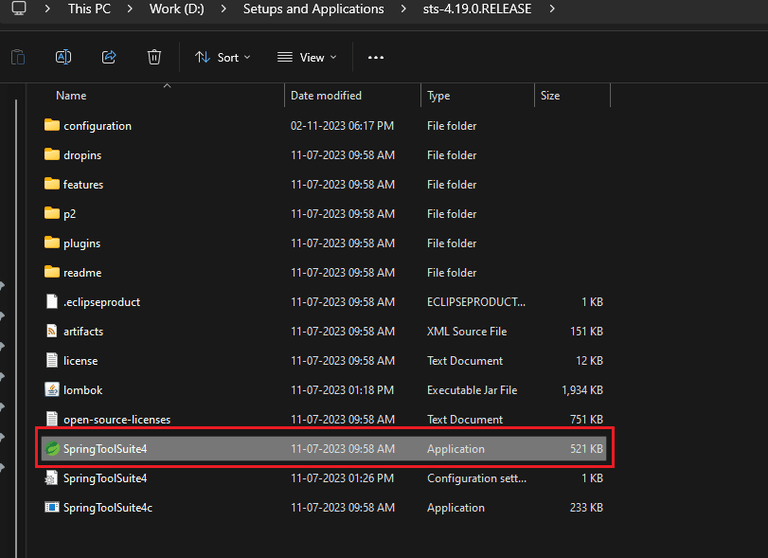The width and height of the screenshot is (768, 558).
Task: Open the See more ellipsis menu
Action: 376,57
